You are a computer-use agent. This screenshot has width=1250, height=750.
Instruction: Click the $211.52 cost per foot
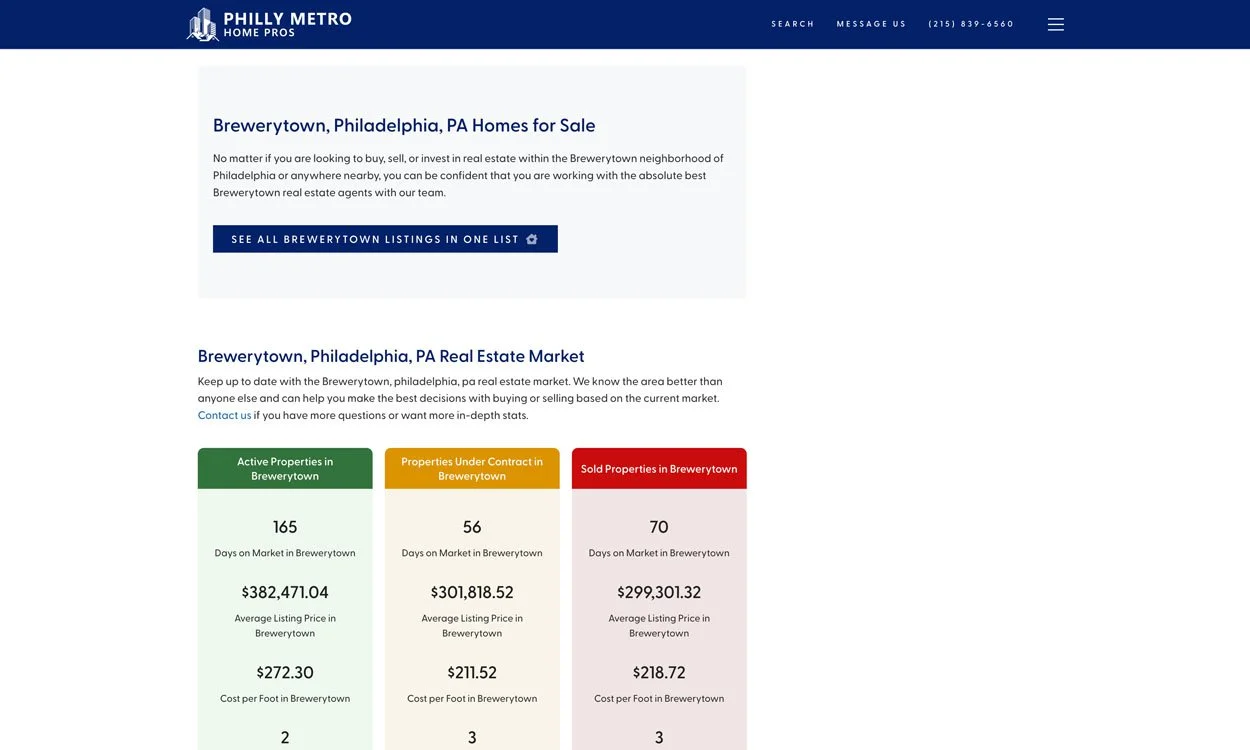pyautogui.click(x=472, y=672)
